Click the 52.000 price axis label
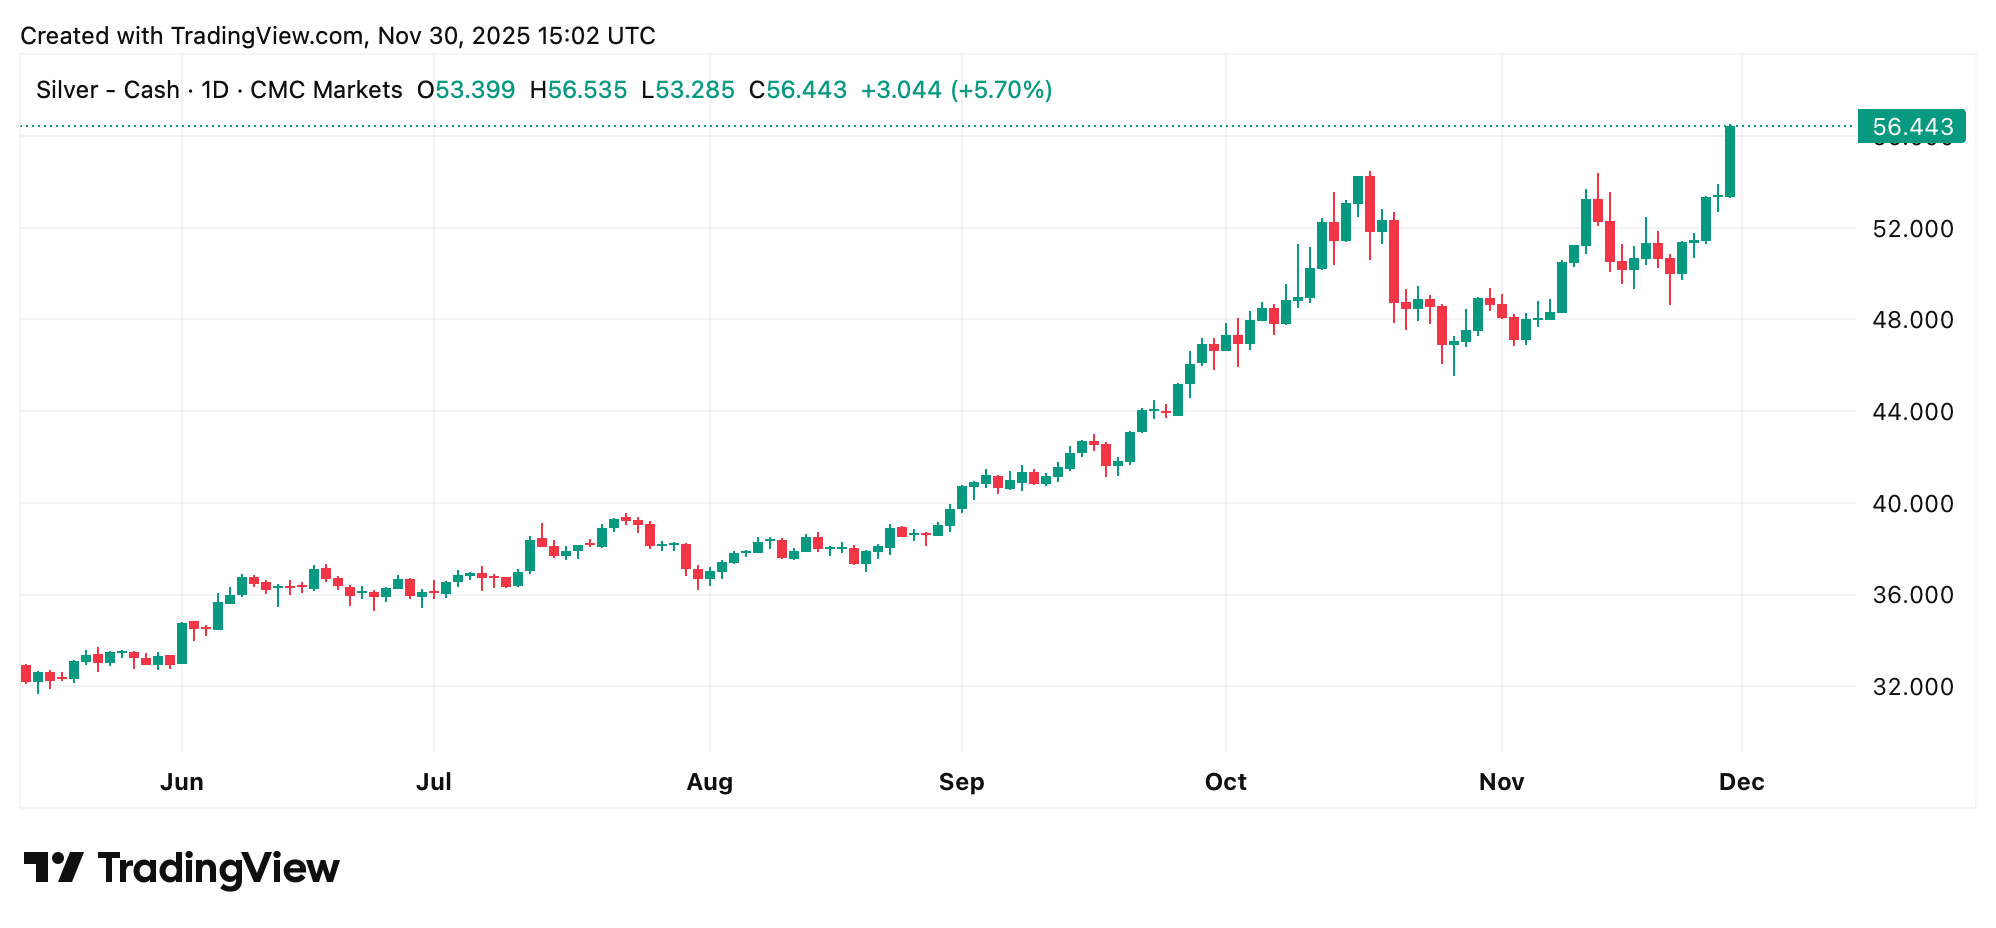 [1912, 229]
